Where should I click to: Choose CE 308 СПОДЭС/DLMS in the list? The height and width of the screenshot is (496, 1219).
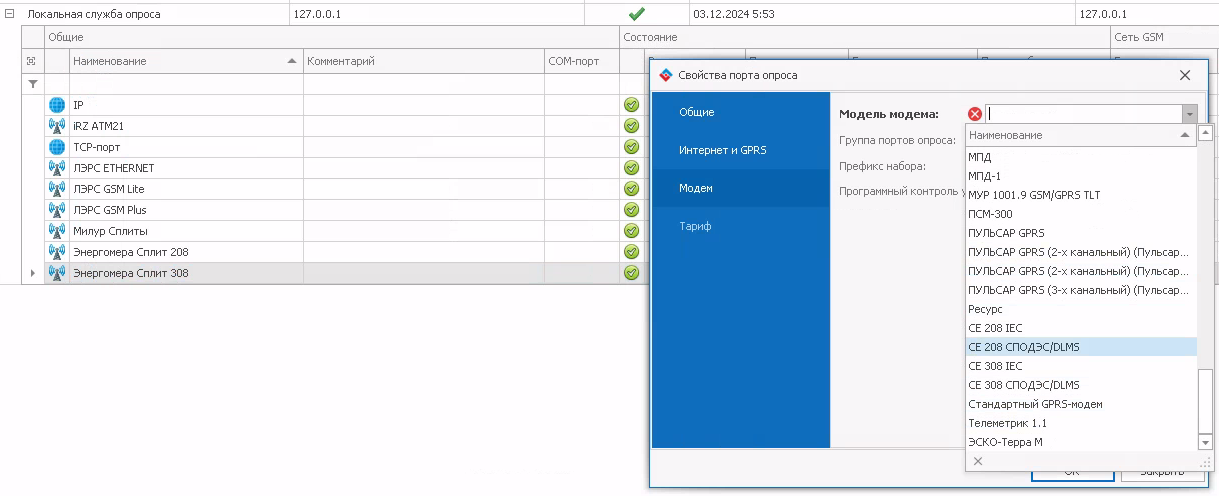(1081, 385)
